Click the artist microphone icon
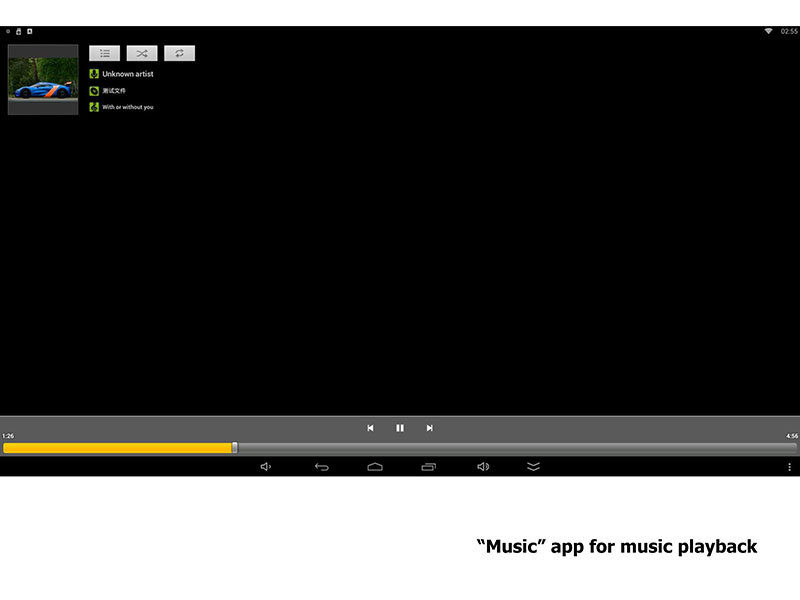 tap(94, 74)
